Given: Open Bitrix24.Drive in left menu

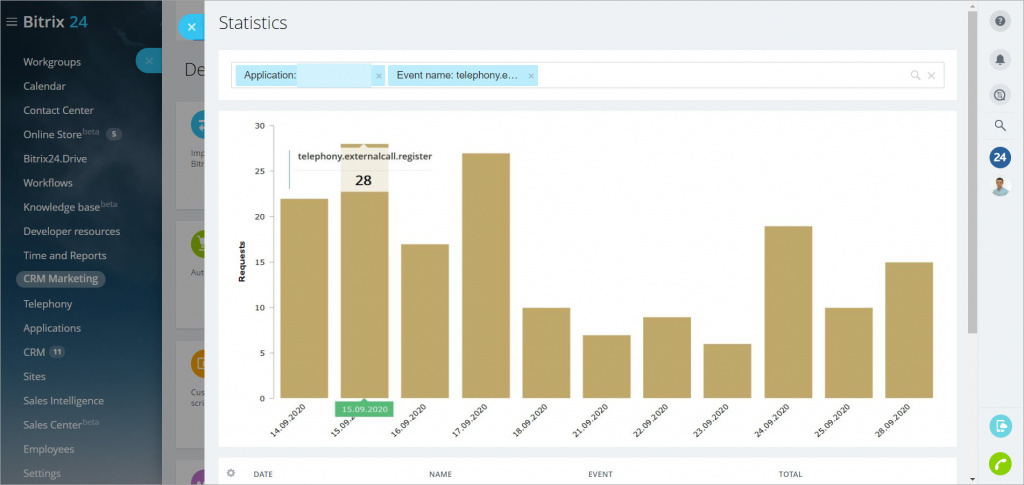Looking at the screenshot, I should pyautogui.click(x=55, y=159).
